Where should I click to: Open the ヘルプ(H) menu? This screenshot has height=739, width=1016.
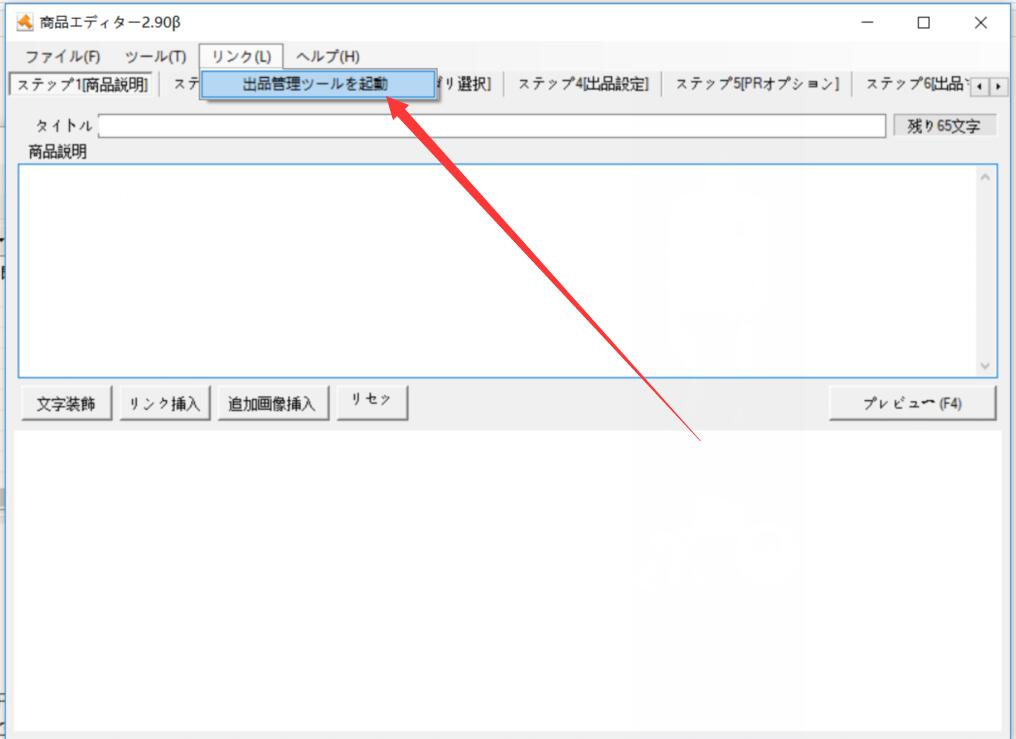pos(328,56)
